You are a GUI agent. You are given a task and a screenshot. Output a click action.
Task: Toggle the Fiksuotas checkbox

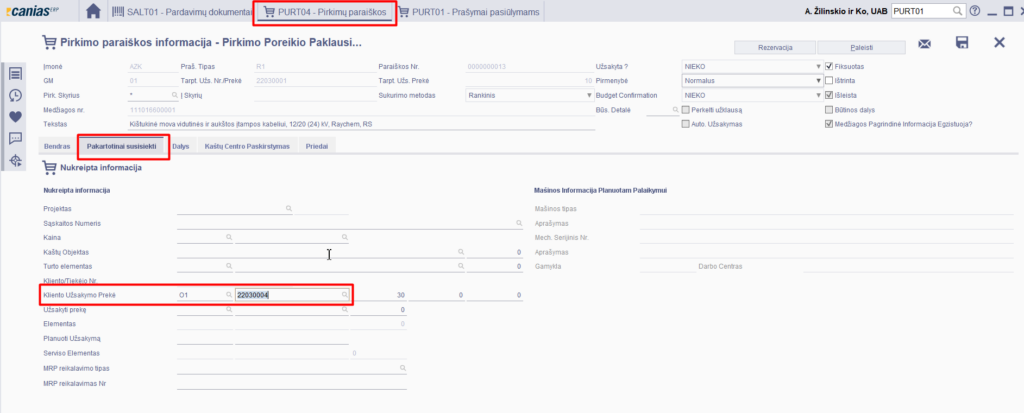pos(828,65)
